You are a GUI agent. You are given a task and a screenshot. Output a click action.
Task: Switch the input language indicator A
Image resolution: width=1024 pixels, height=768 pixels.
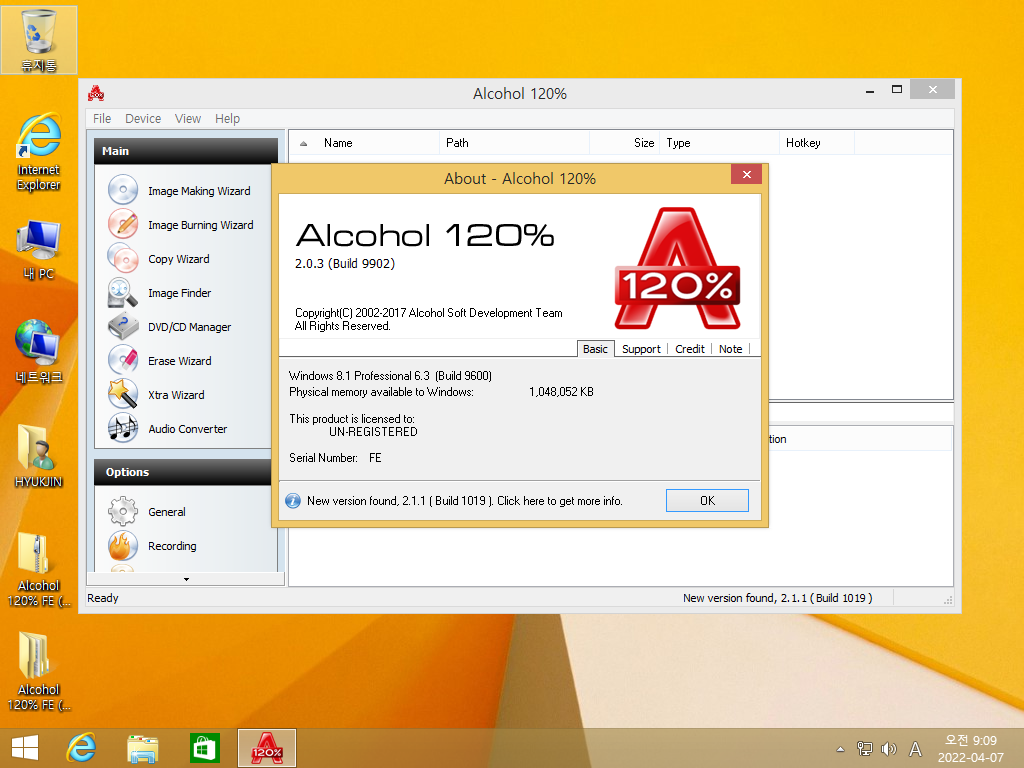pyautogui.click(x=916, y=748)
